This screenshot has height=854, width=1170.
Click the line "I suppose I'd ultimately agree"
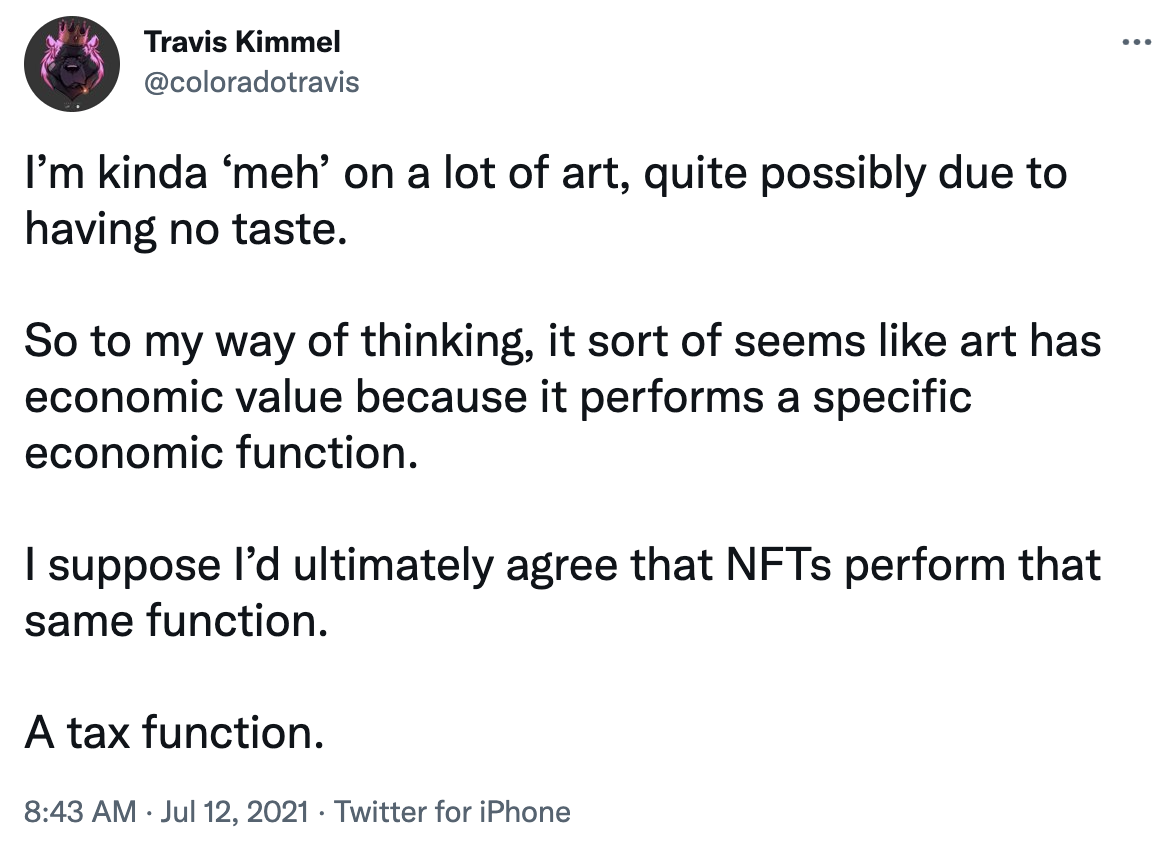pos(563,565)
